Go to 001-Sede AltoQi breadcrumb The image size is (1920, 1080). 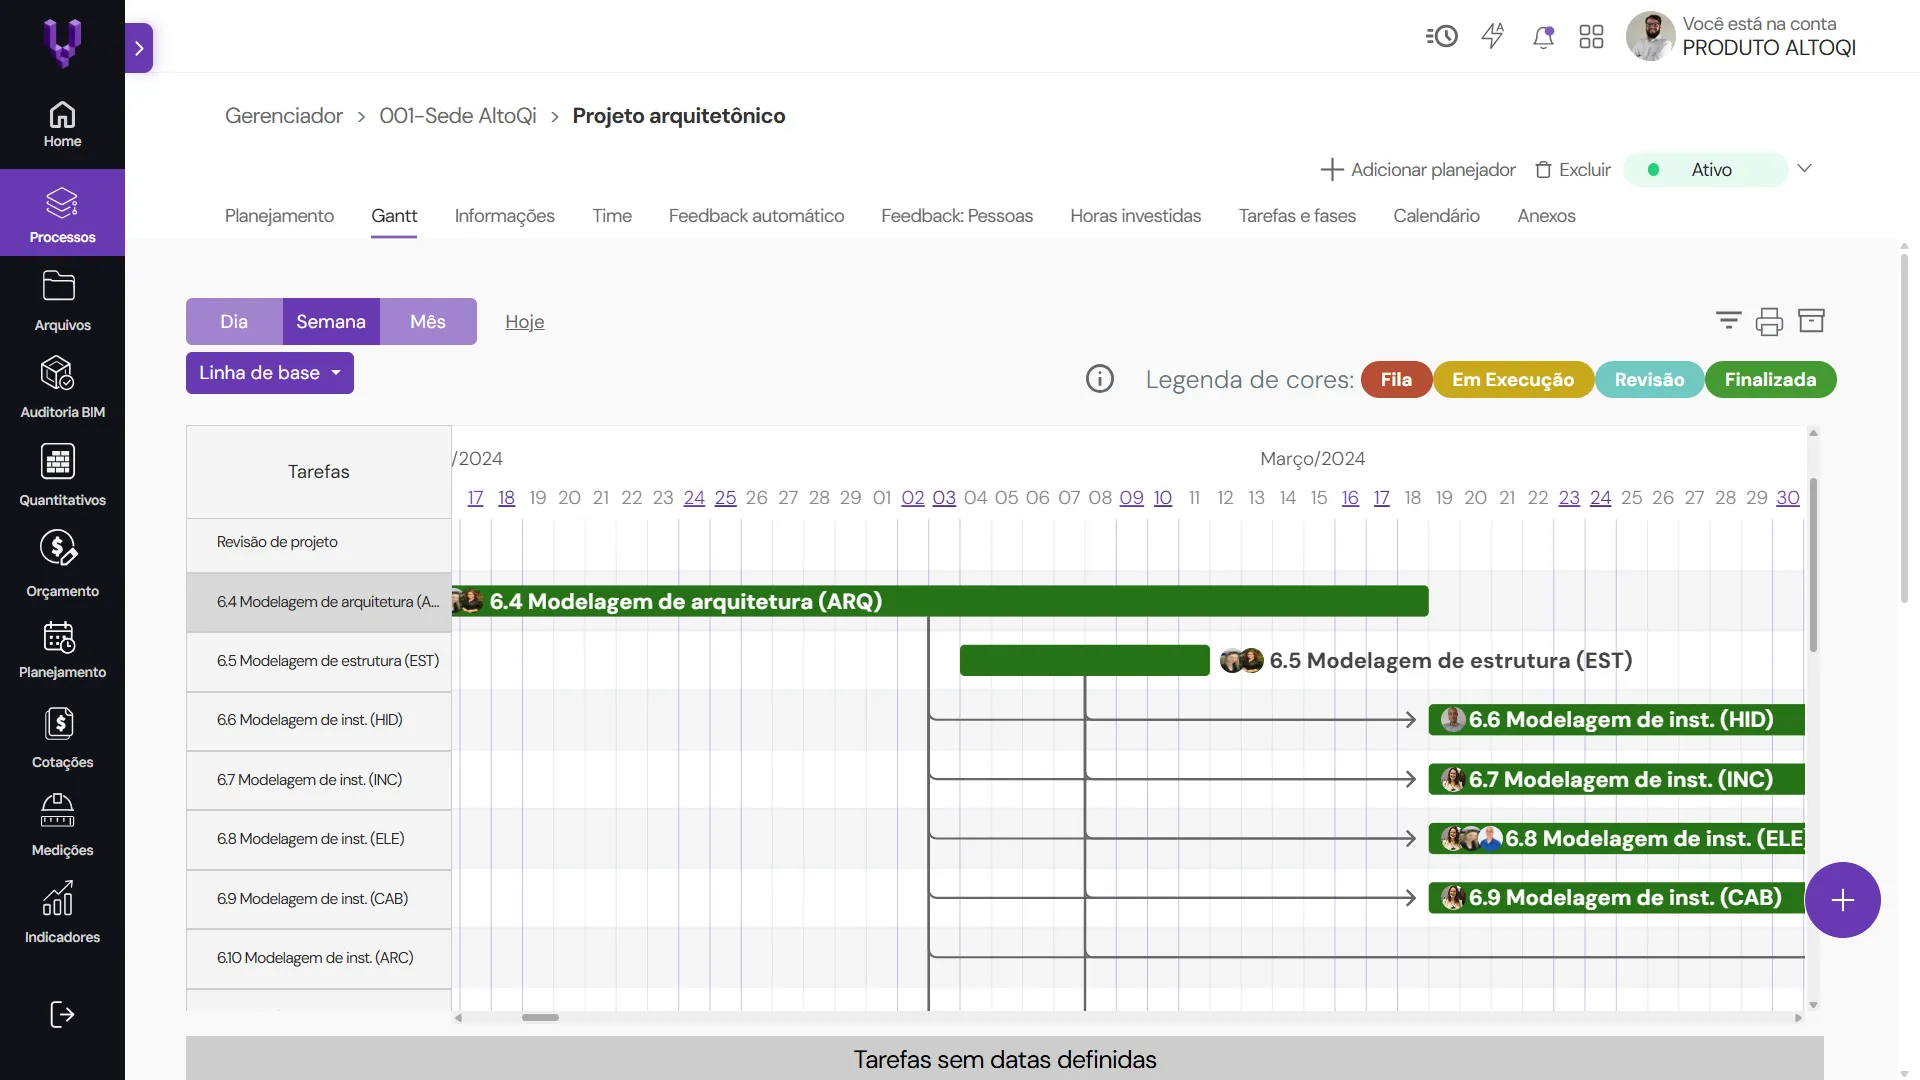(458, 116)
